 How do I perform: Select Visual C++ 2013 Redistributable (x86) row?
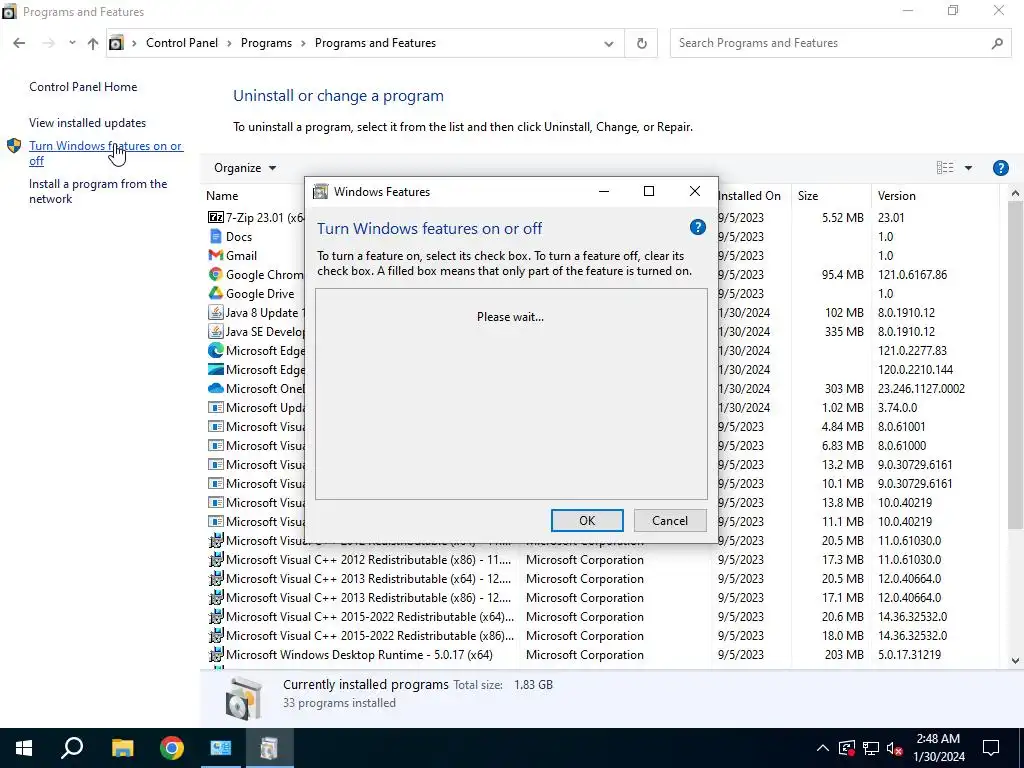(x=601, y=598)
